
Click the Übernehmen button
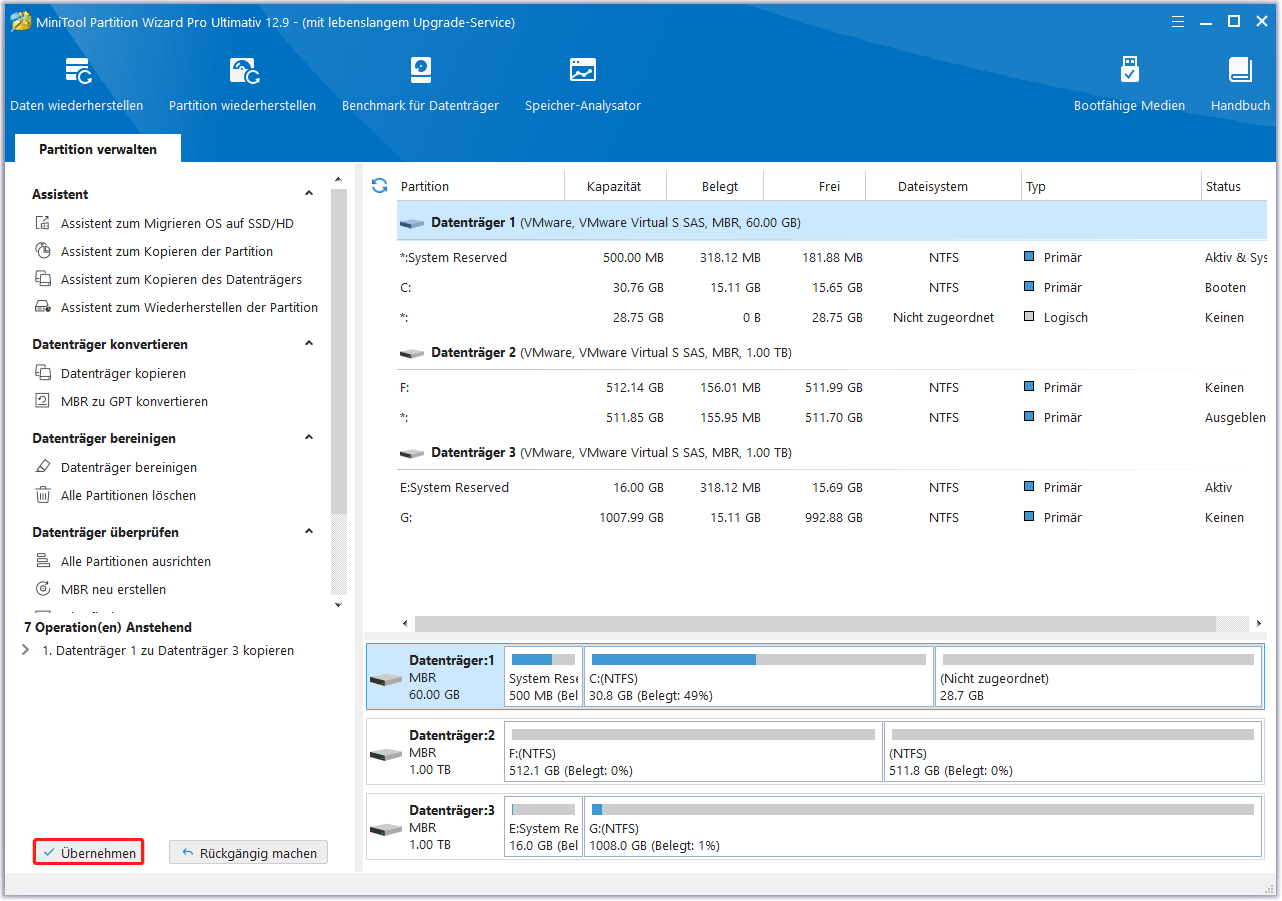click(88, 853)
